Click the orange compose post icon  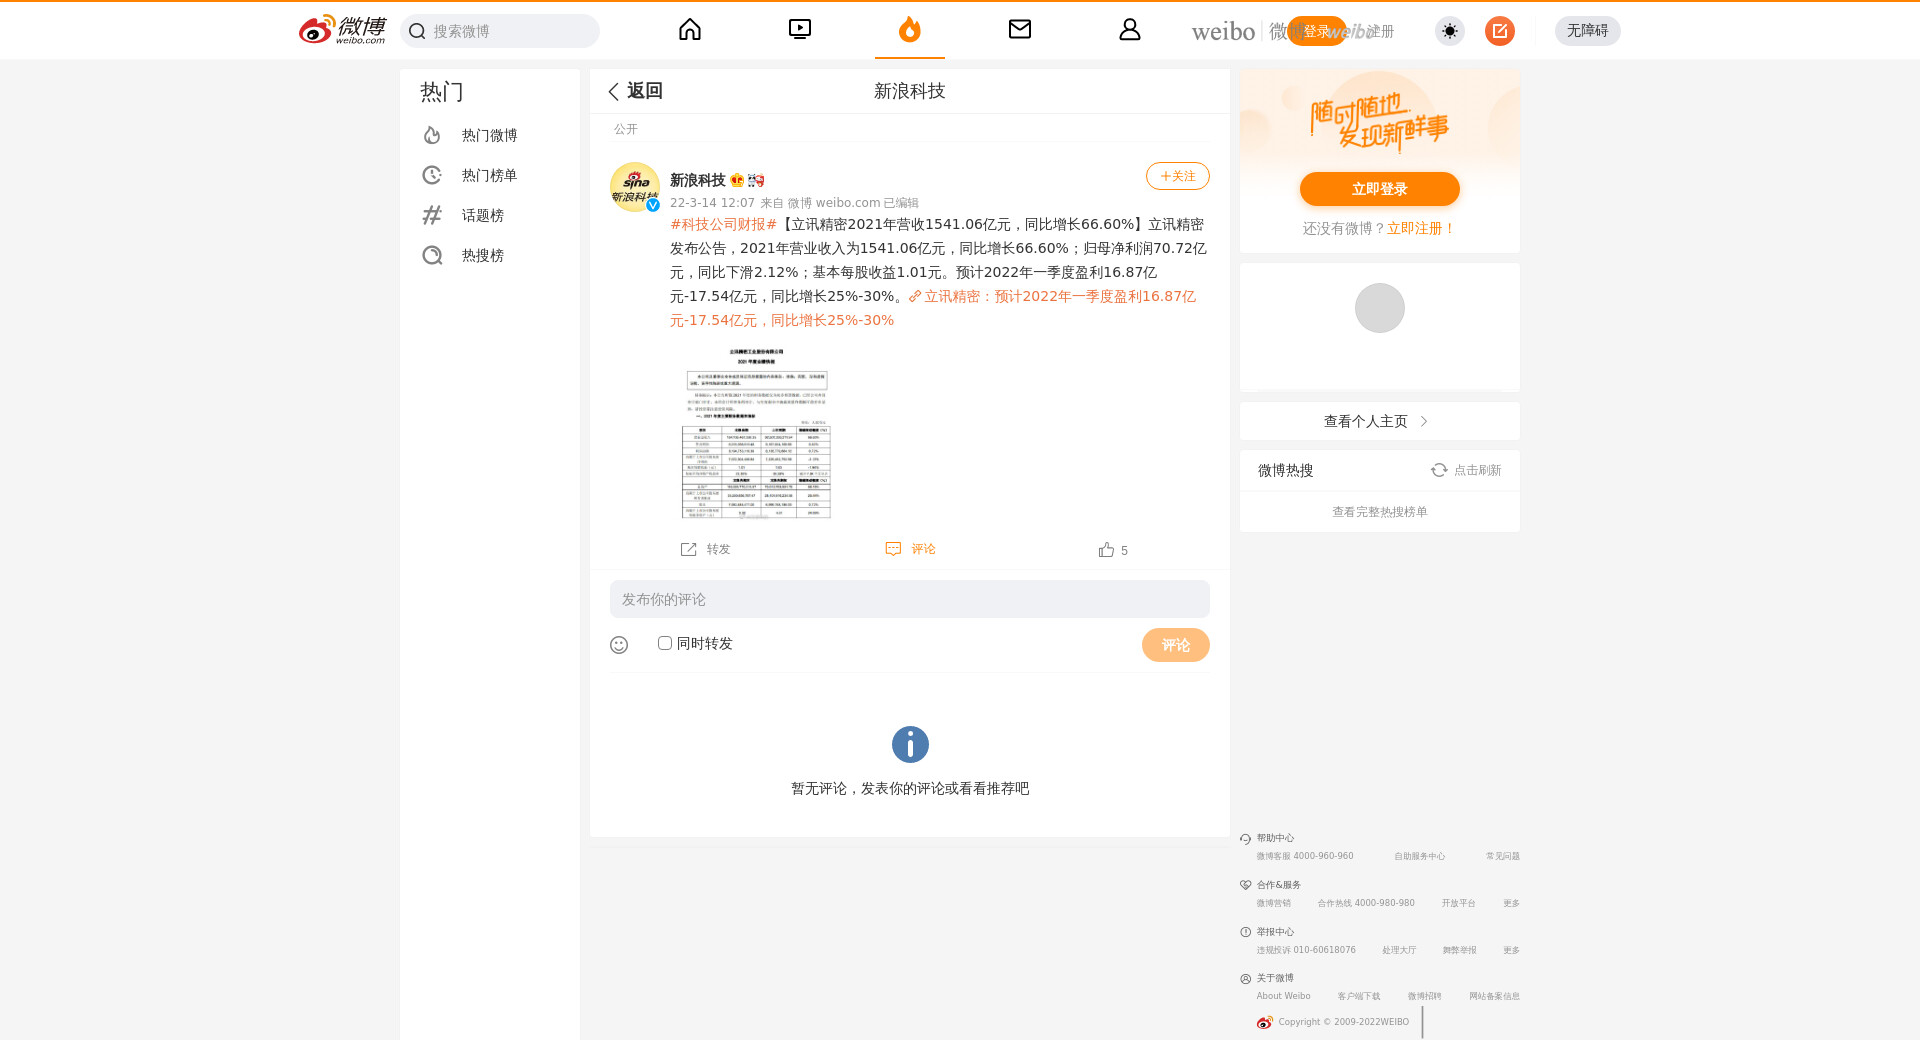click(1499, 31)
